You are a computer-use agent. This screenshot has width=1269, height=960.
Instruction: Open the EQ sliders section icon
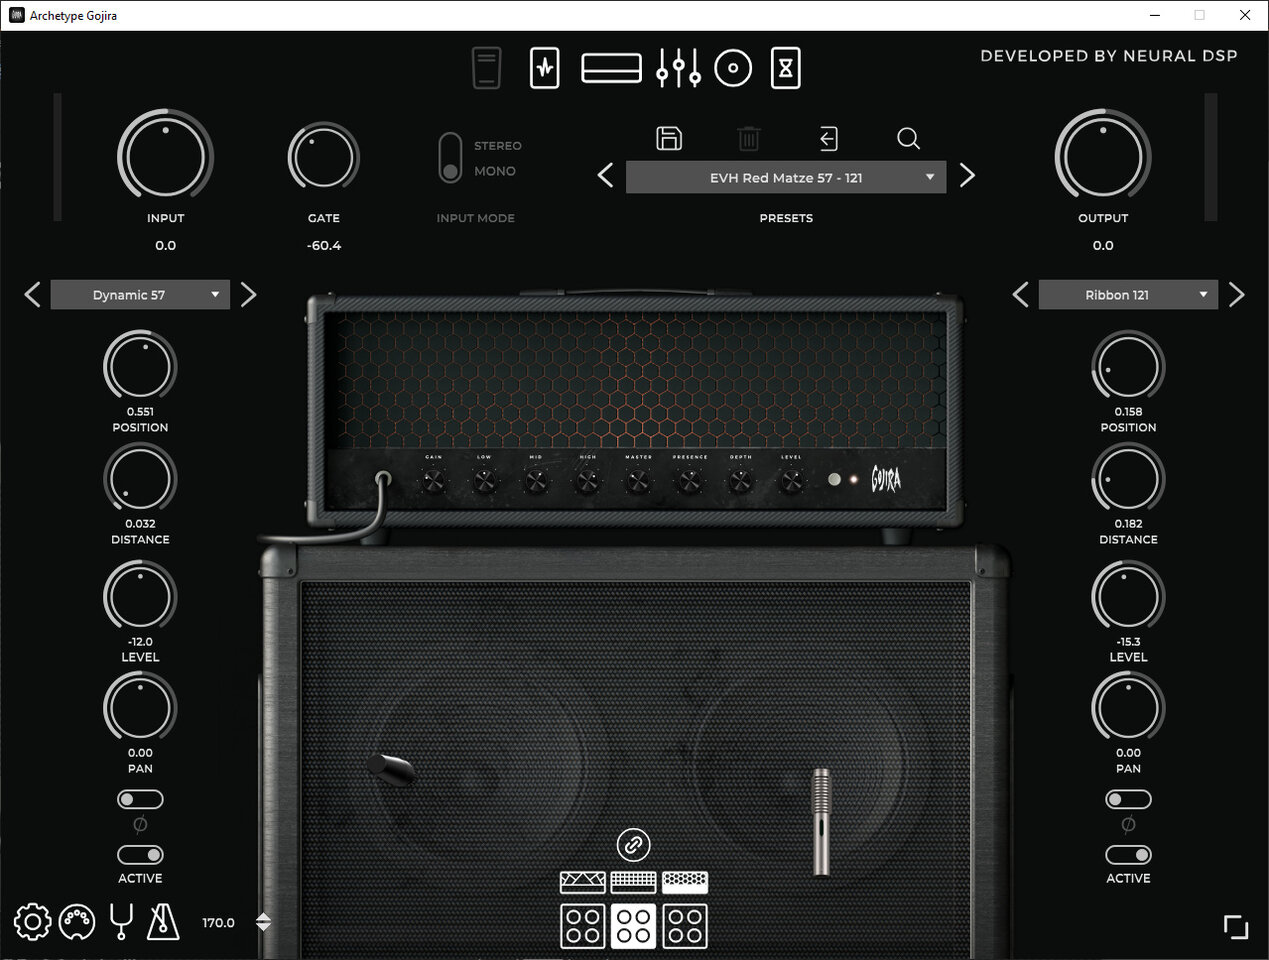pos(678,68)
